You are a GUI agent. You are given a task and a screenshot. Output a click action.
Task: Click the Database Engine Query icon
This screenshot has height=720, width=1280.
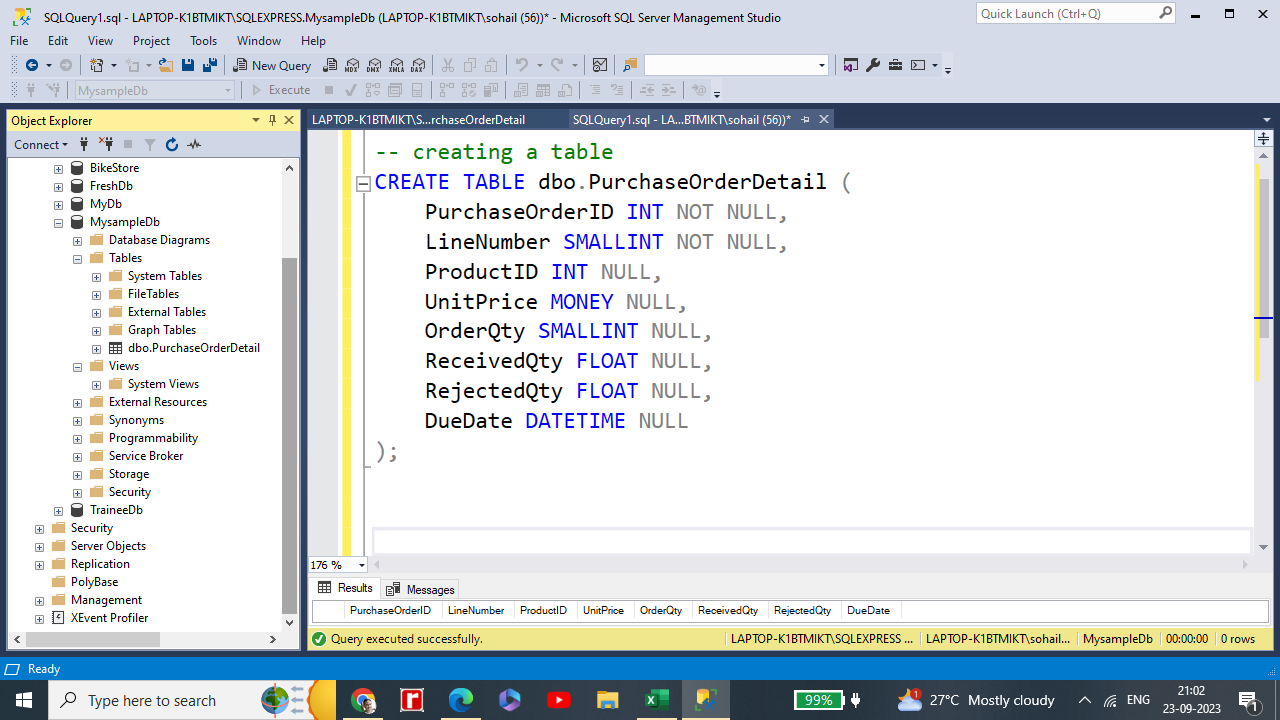(x=330, y=65)
